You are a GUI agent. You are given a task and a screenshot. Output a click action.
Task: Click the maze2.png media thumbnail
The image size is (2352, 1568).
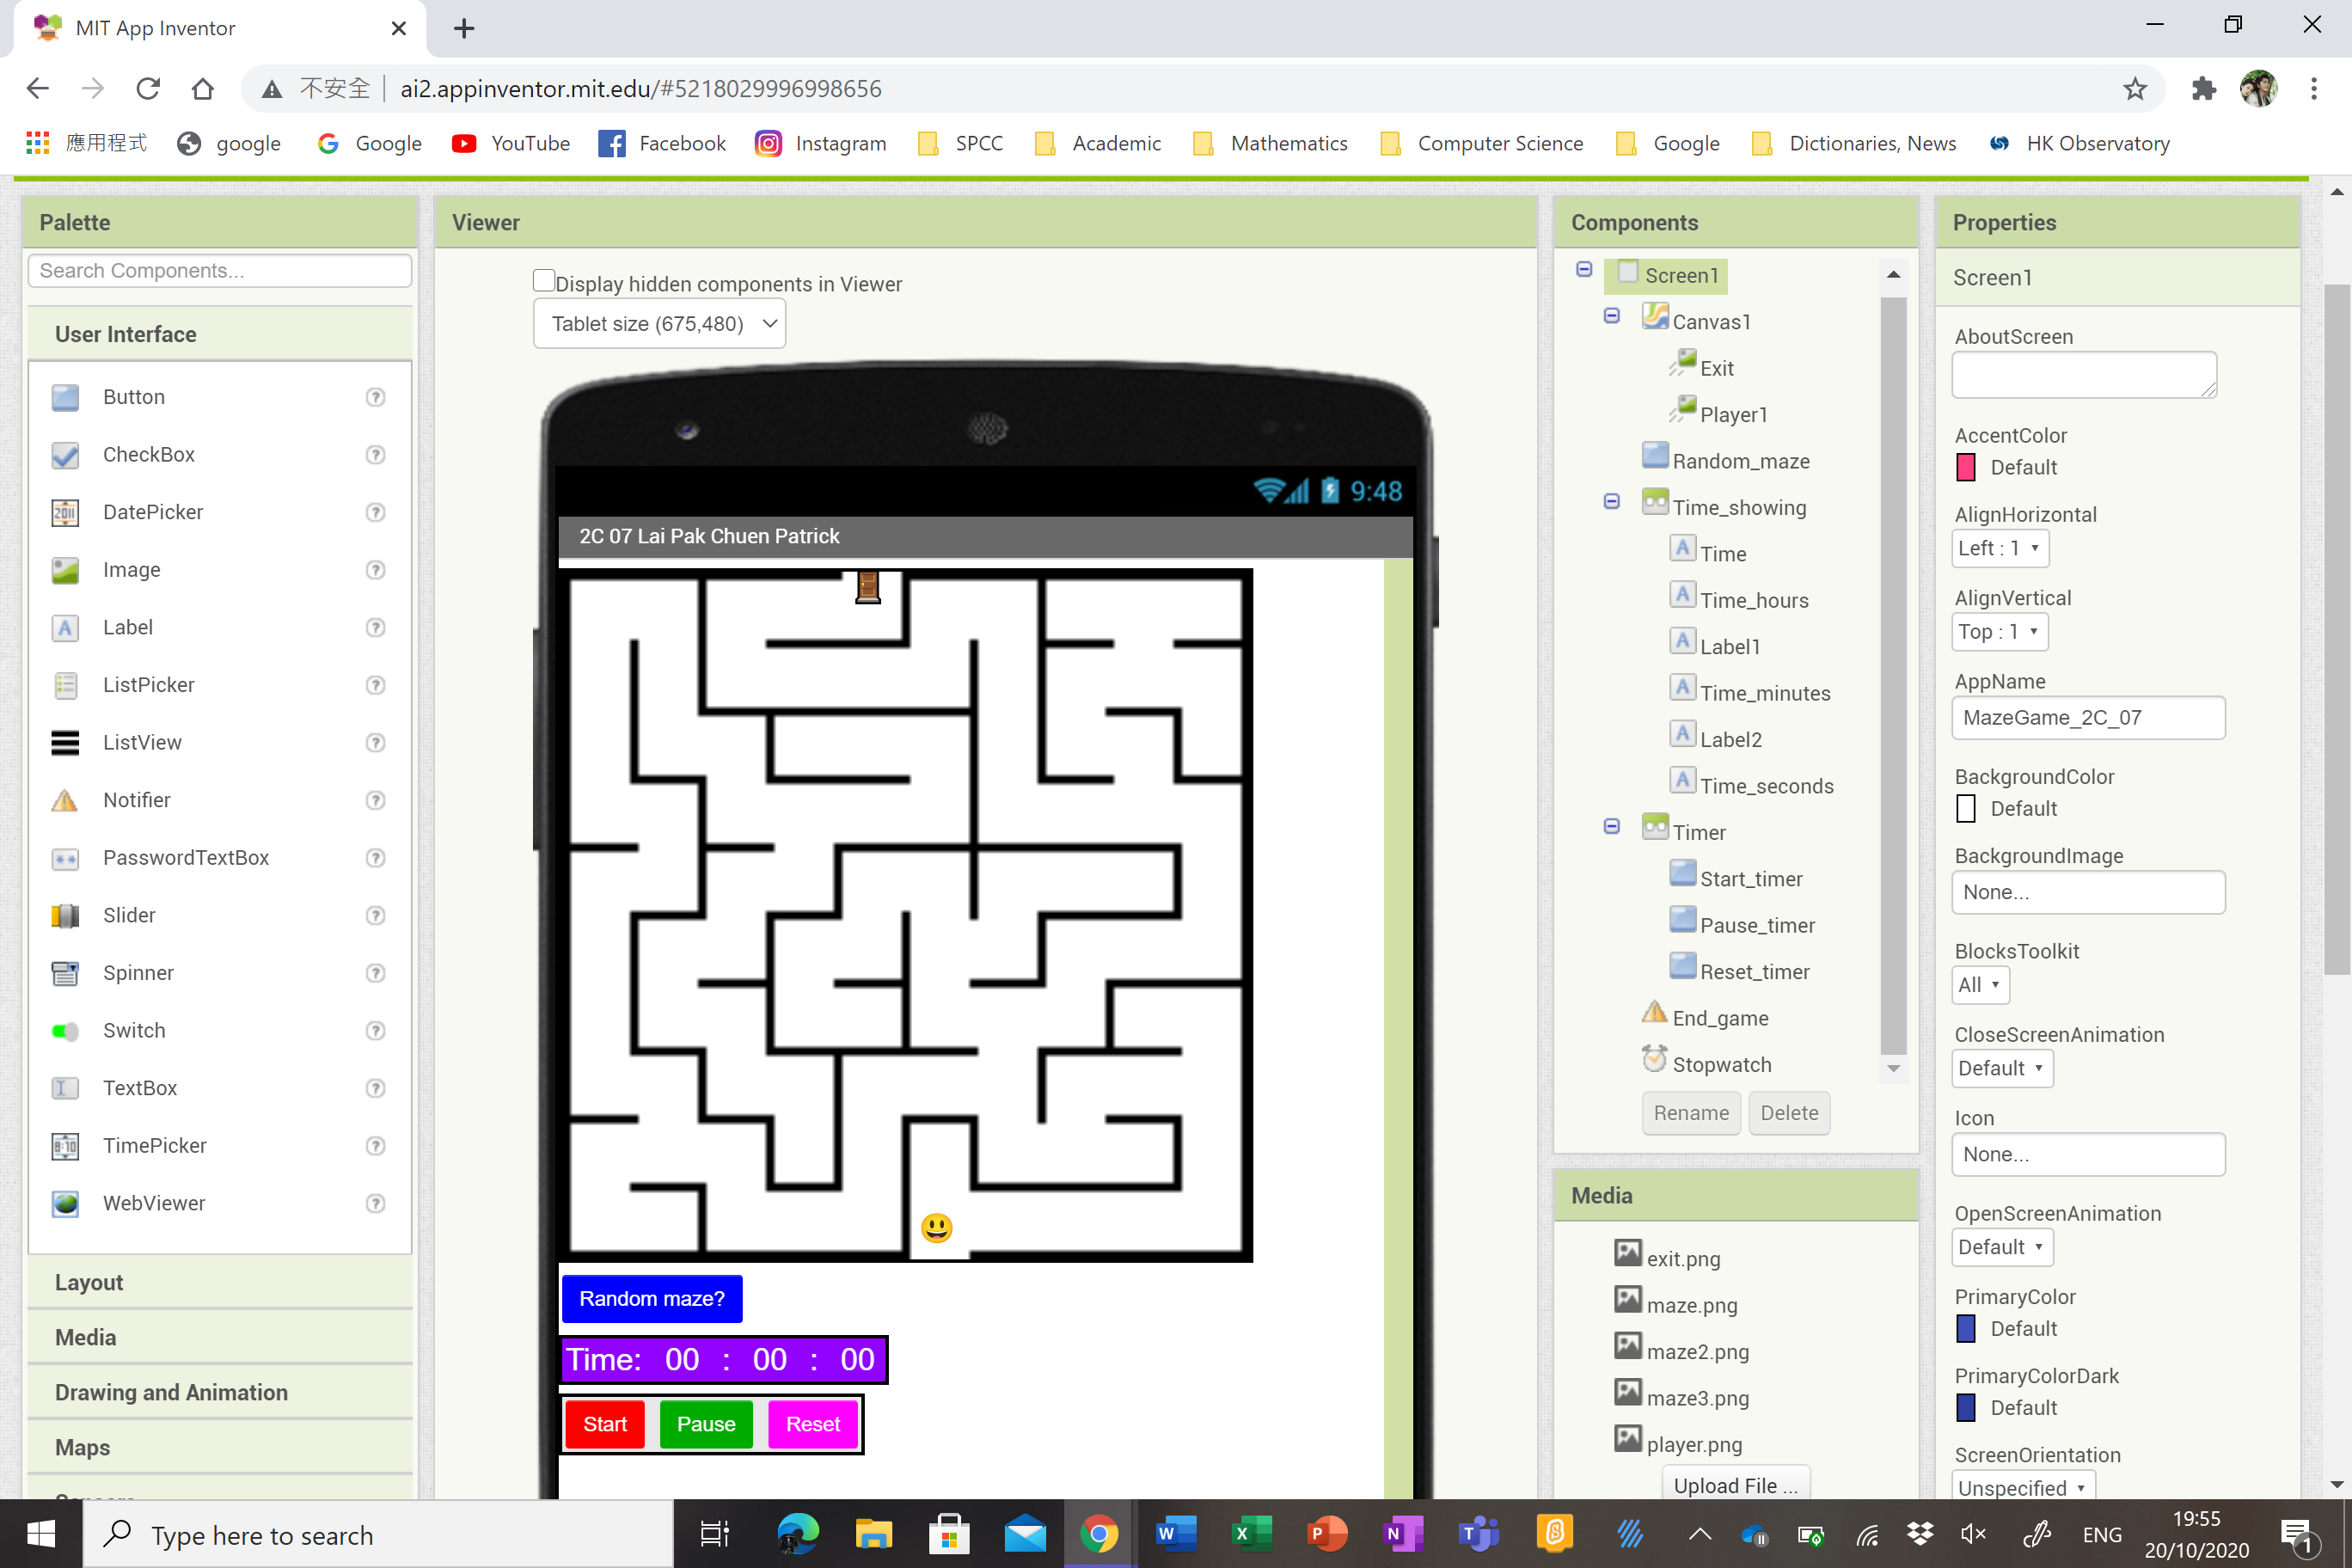click(1627, 1348)
